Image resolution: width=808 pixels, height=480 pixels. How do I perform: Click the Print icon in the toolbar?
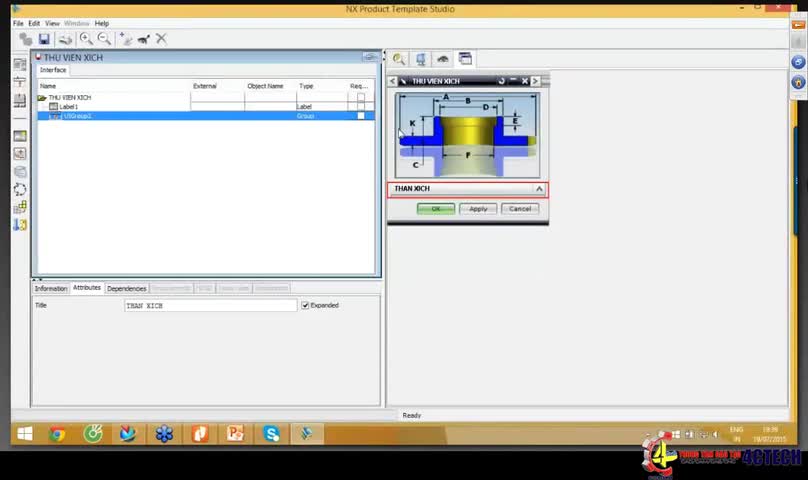65,39
